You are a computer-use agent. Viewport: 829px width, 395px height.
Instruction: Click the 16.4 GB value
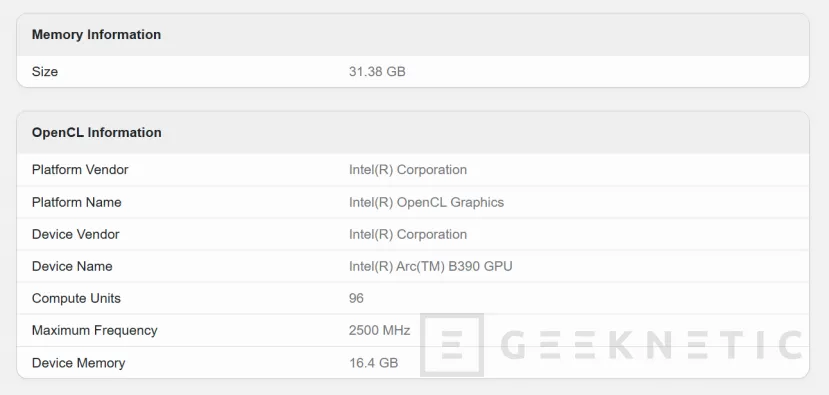click(373, 363)
